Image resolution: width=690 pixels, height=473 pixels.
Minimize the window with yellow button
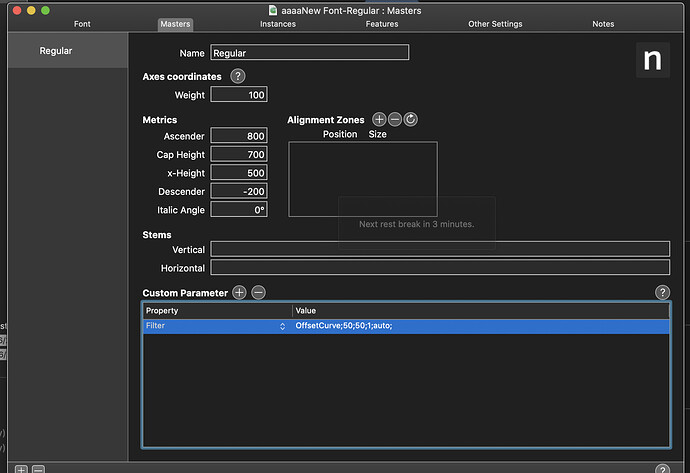31,10
